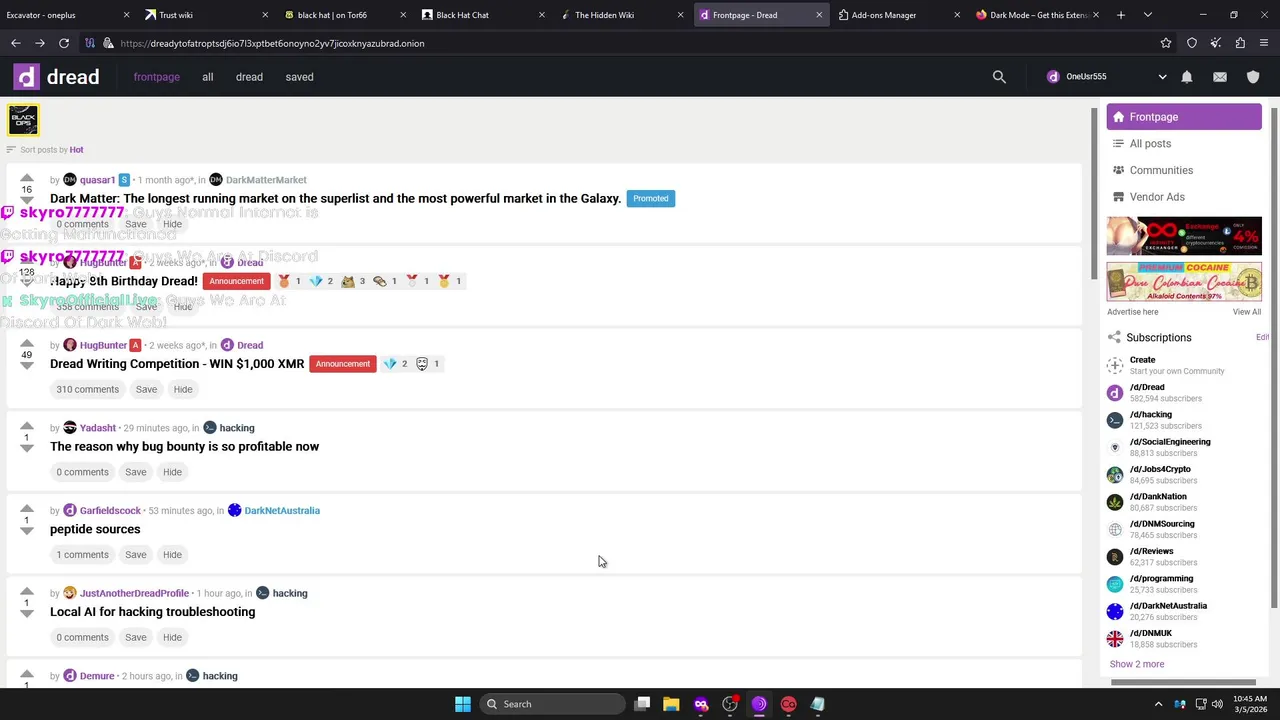Image resolution: width=1280 pixels, height=720 pixels.
Task: Go back using browser back arrow
Action: (16, 43)
